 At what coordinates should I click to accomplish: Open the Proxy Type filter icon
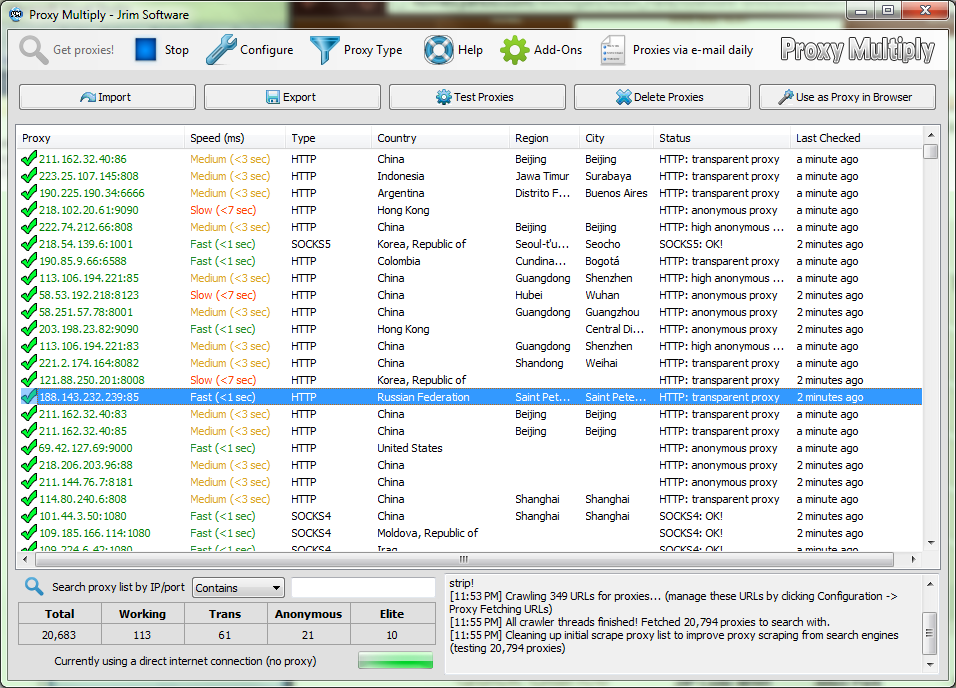pos(322,49)
